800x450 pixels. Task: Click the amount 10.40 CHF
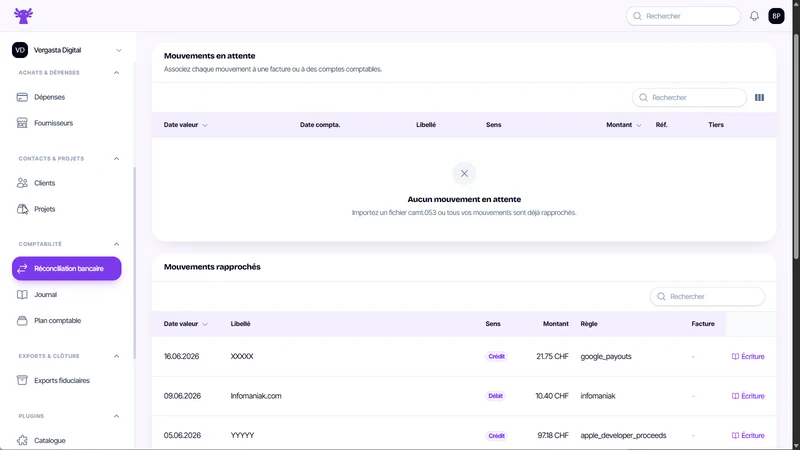[x=552, y=396]
